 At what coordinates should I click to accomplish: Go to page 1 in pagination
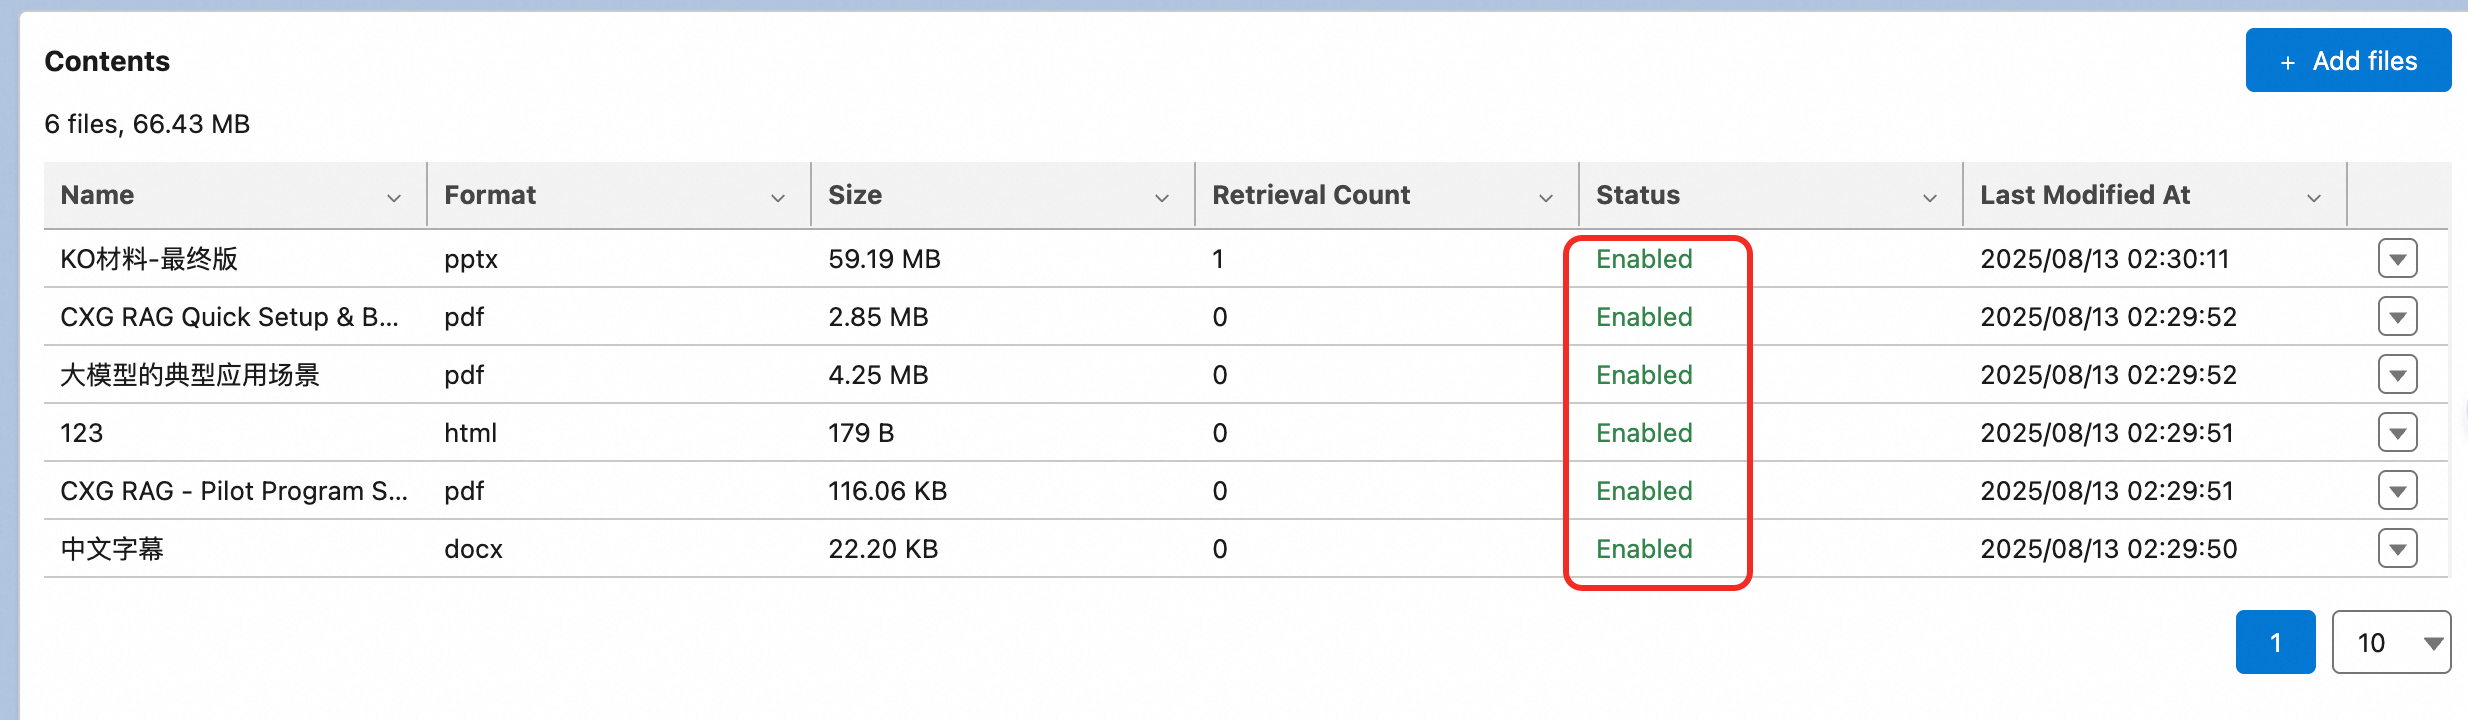point(2275,642)
